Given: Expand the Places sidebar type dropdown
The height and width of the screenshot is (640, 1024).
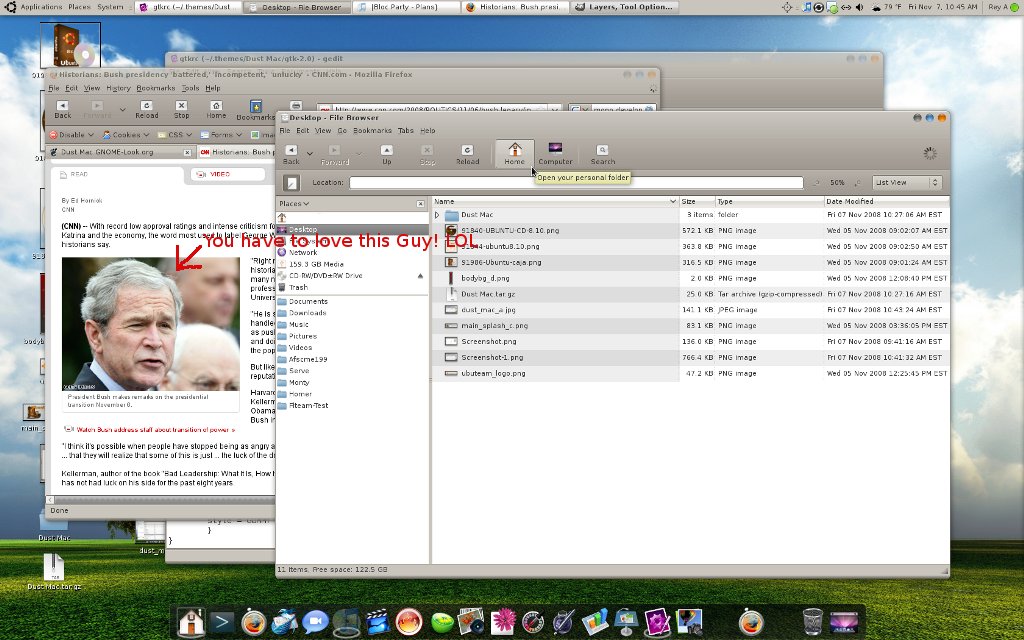Looking at the screenshot, I should [x=294, y=204].
